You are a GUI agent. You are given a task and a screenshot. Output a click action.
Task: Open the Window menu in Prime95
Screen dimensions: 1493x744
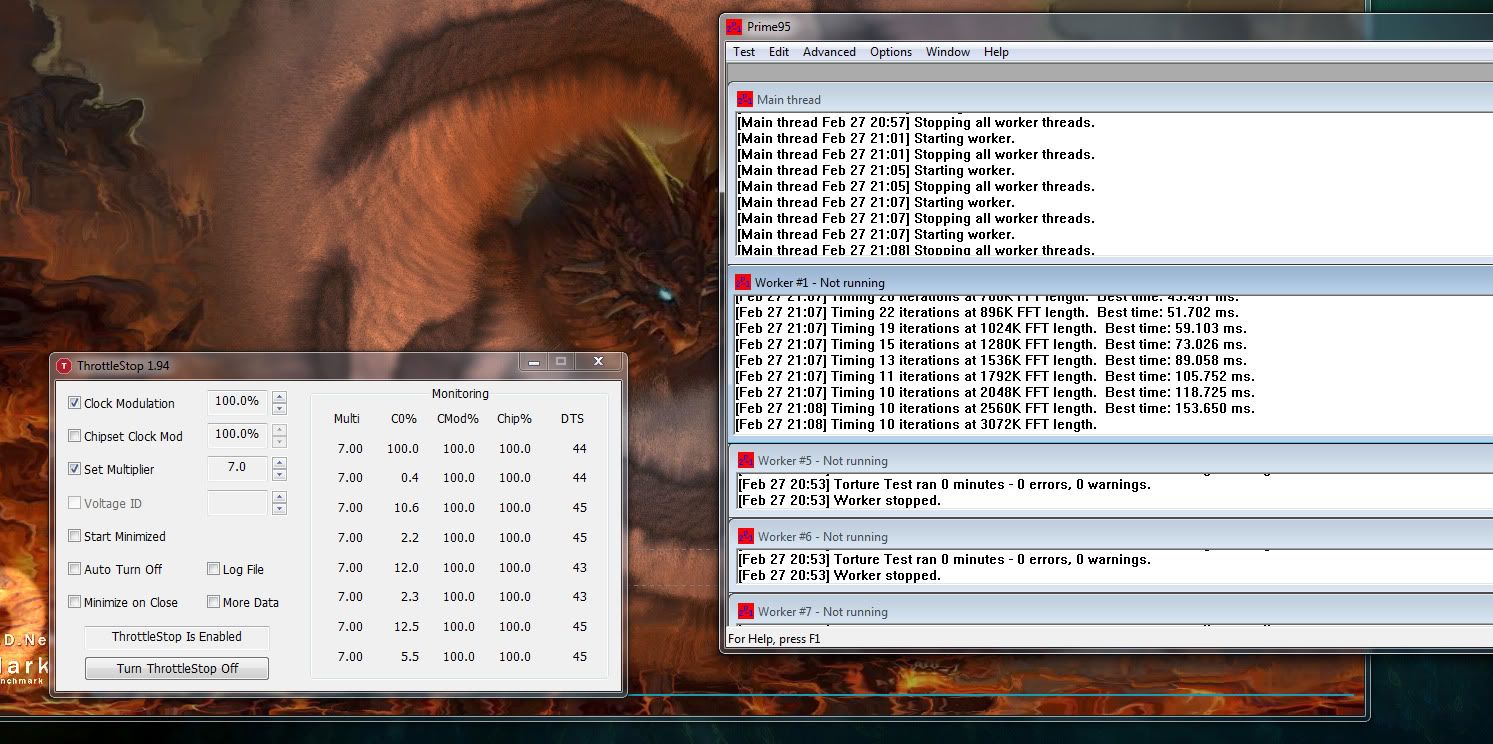(948, 52)
